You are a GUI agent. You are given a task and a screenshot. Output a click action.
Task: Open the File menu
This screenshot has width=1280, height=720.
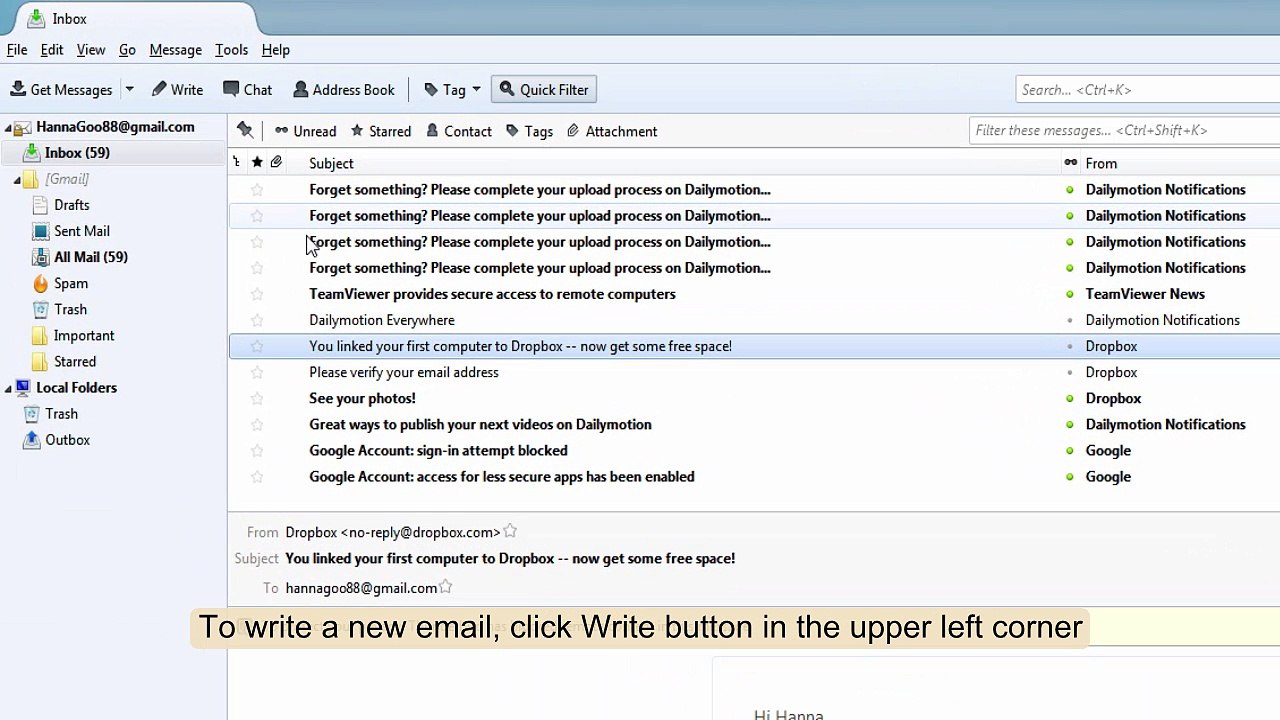[x=17, y=50]
